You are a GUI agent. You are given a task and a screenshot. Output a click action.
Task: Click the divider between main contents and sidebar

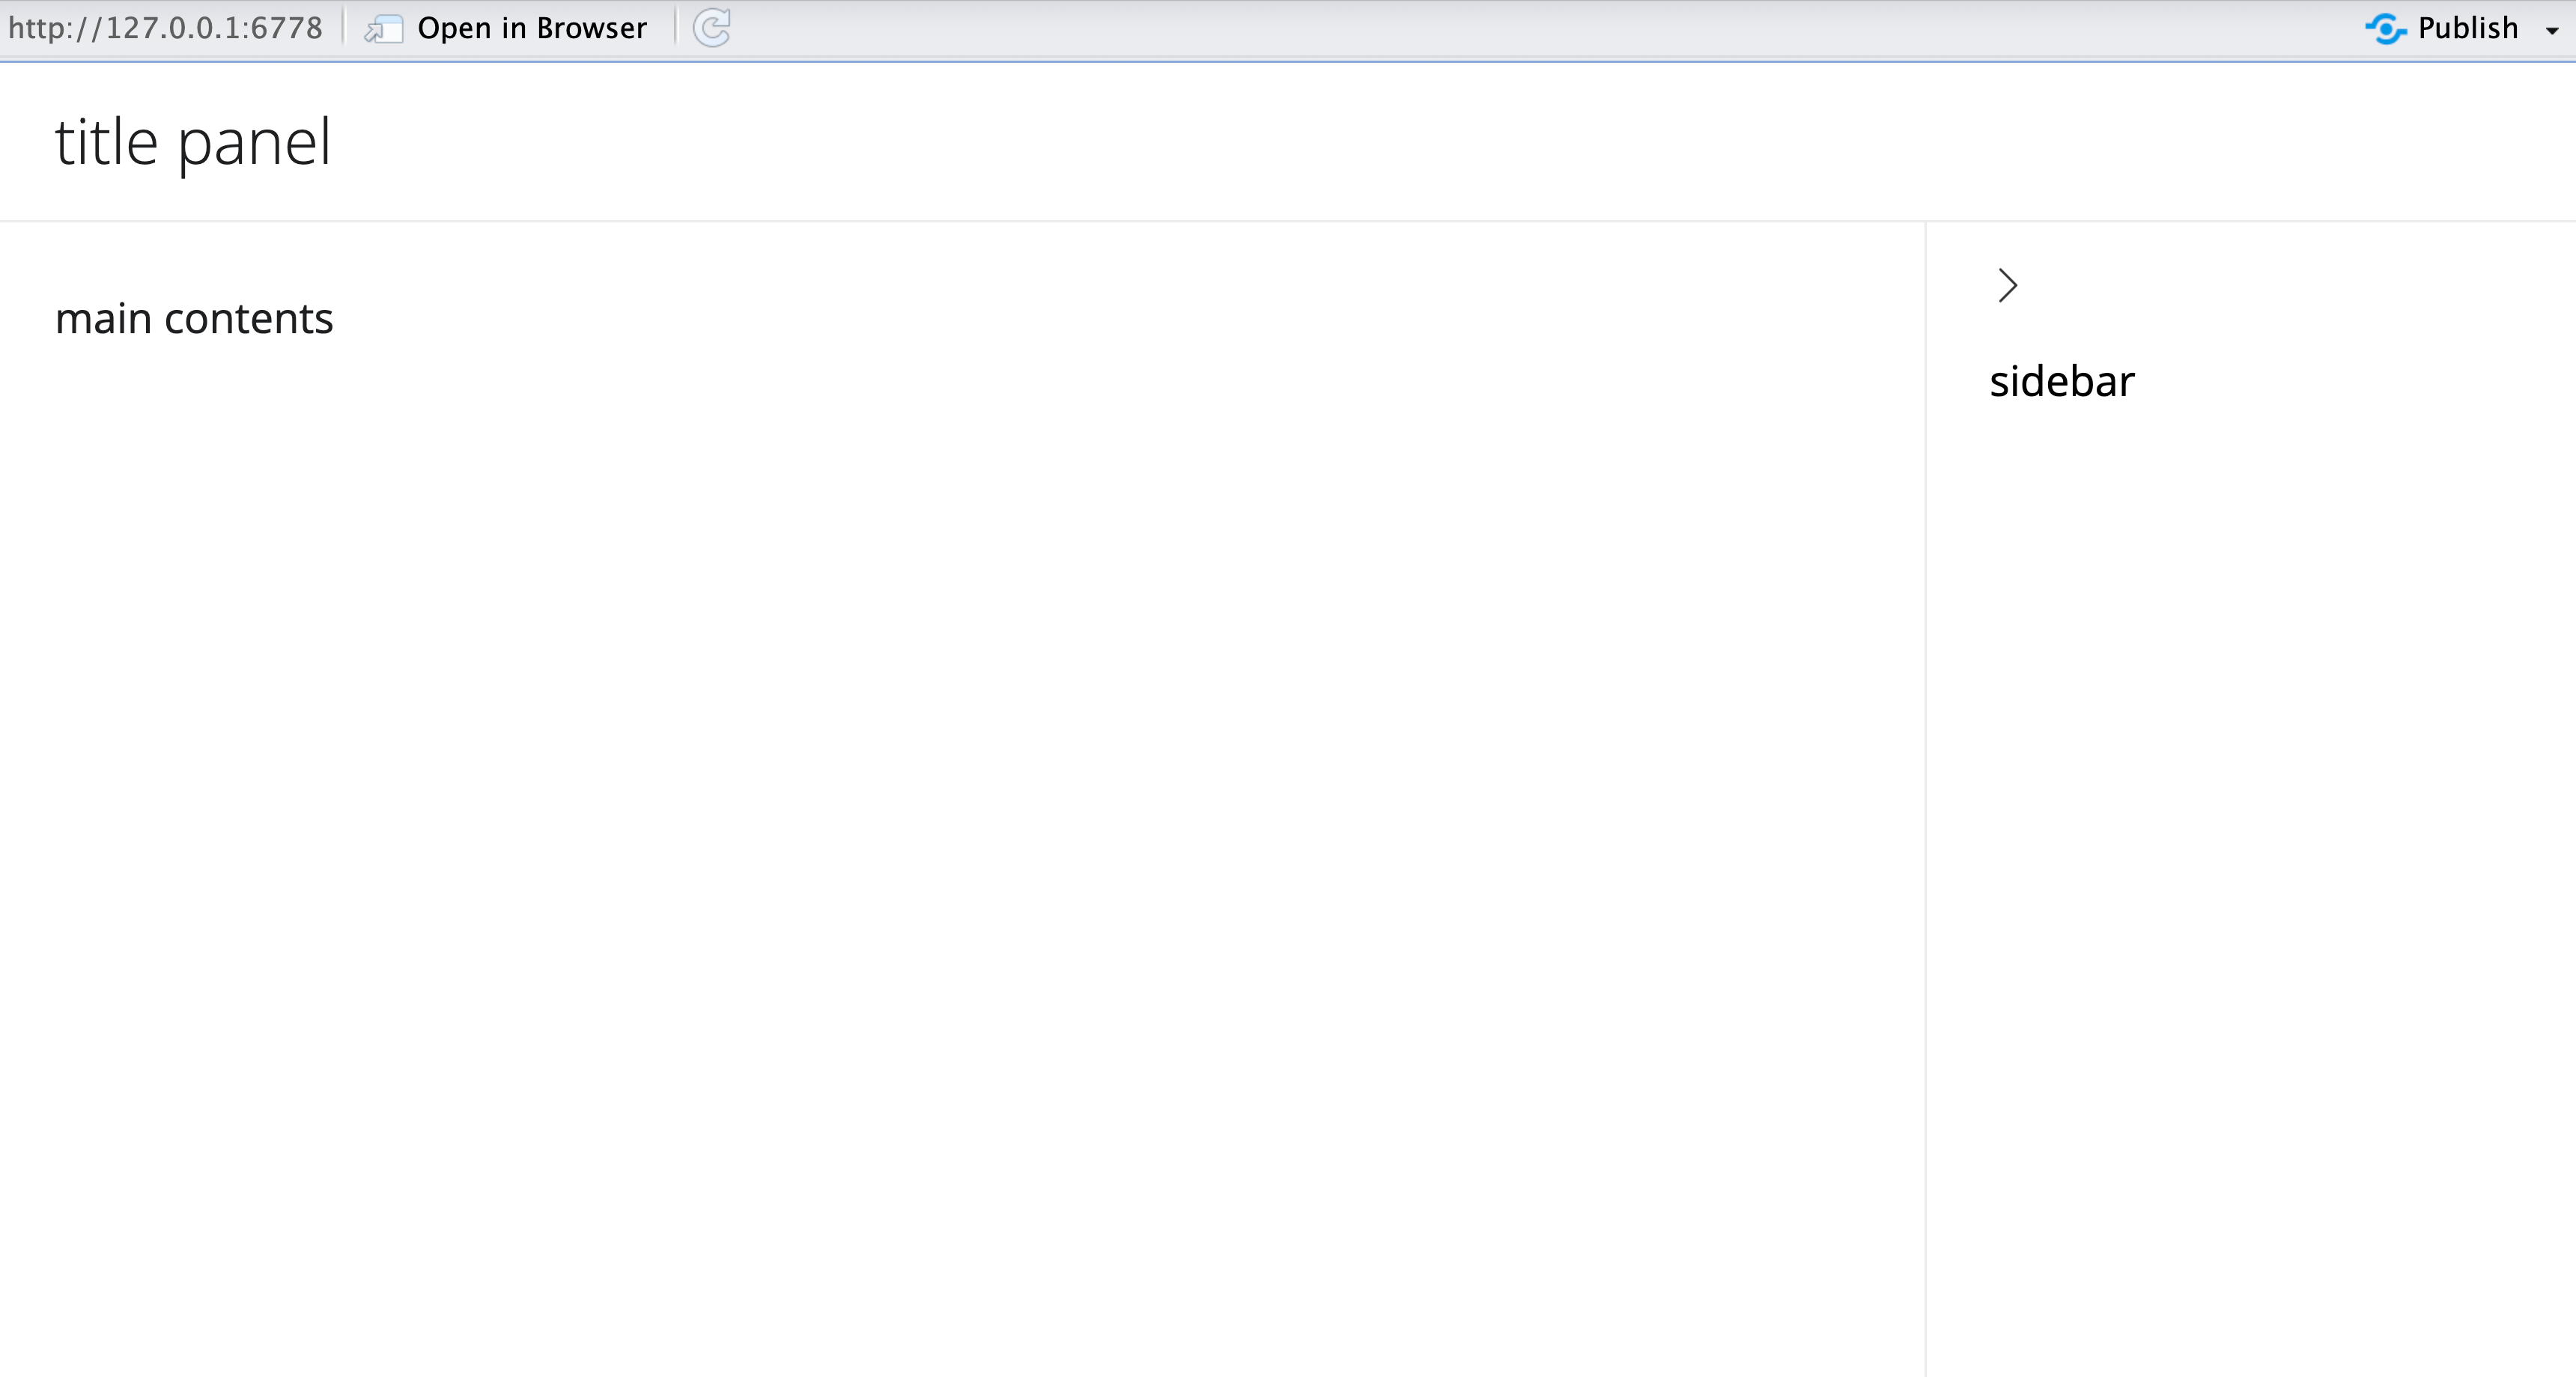point(1925,700)
